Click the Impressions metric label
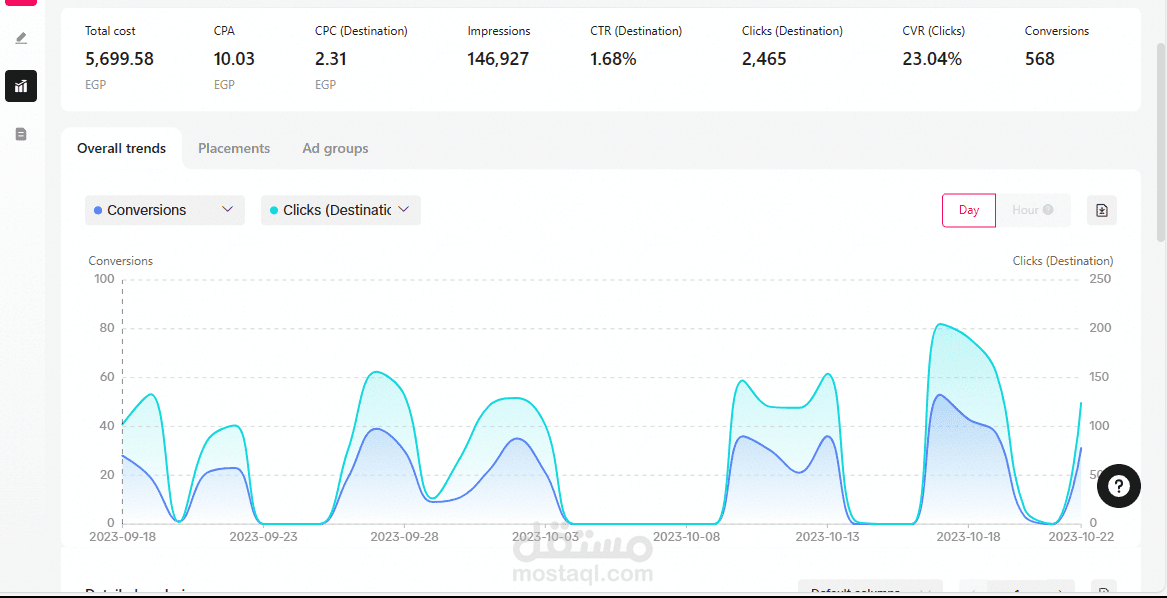The width and height of the screenshot is (1167, 598). coord(499,31)
